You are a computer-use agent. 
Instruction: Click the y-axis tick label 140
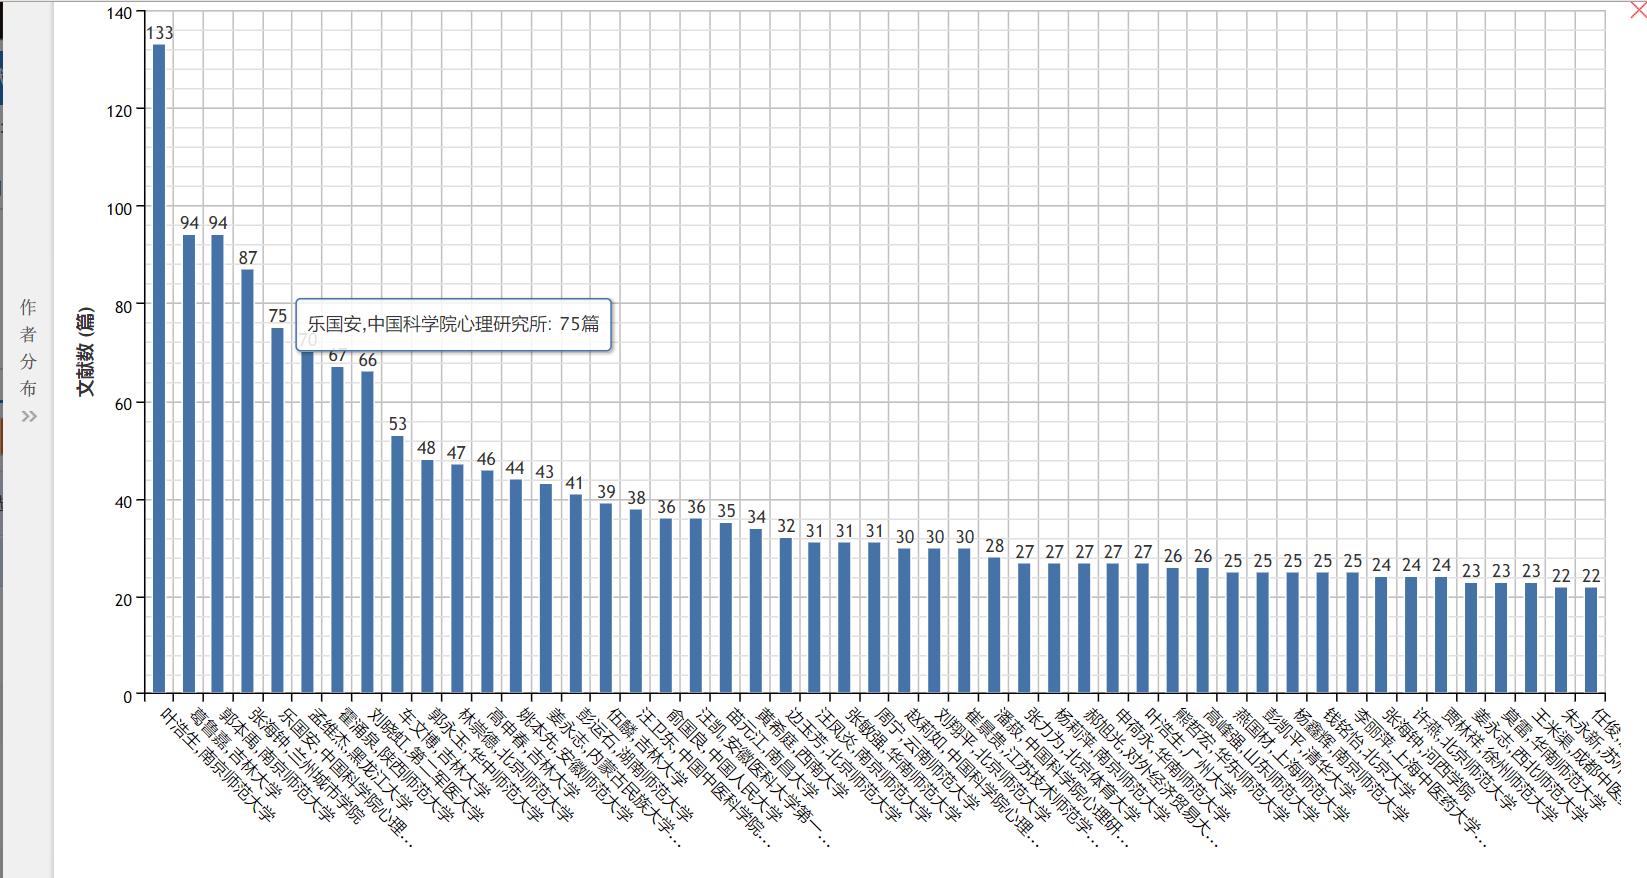(119, 13)
